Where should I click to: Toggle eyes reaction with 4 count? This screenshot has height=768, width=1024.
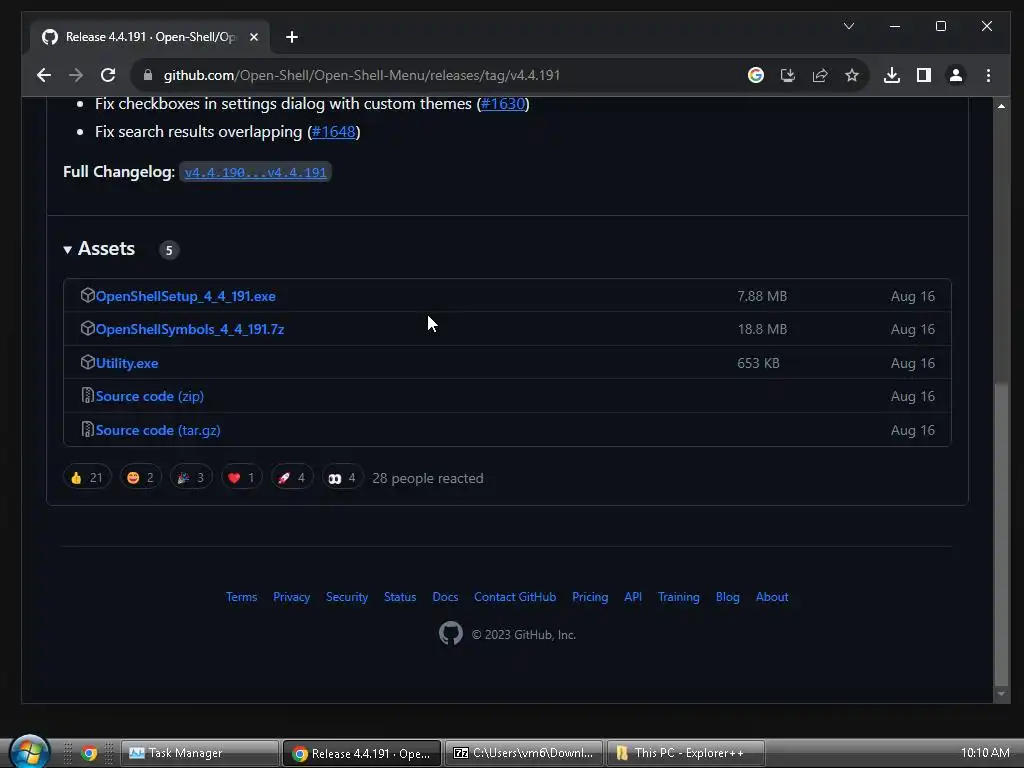pos(342,478)
